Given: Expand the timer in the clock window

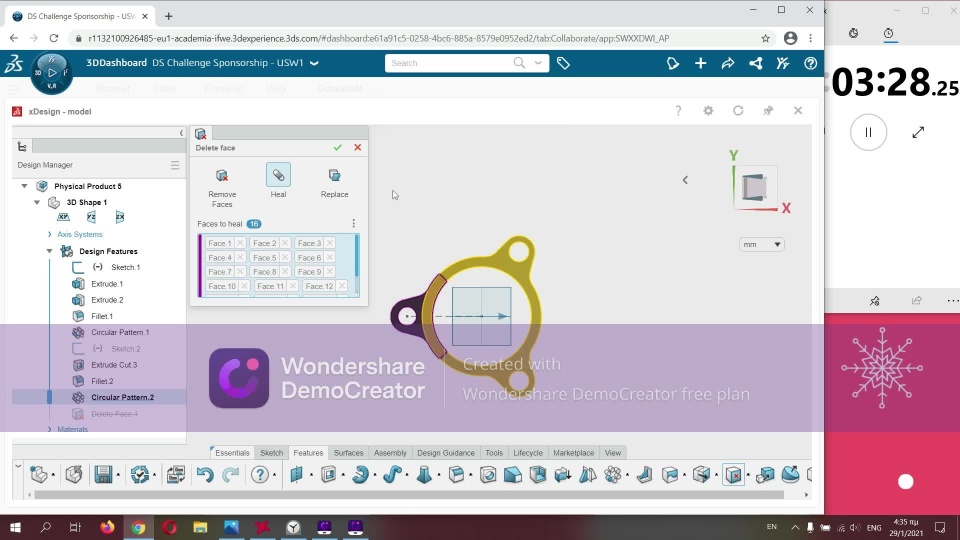Looking at the screenshot, I should 918,132.
